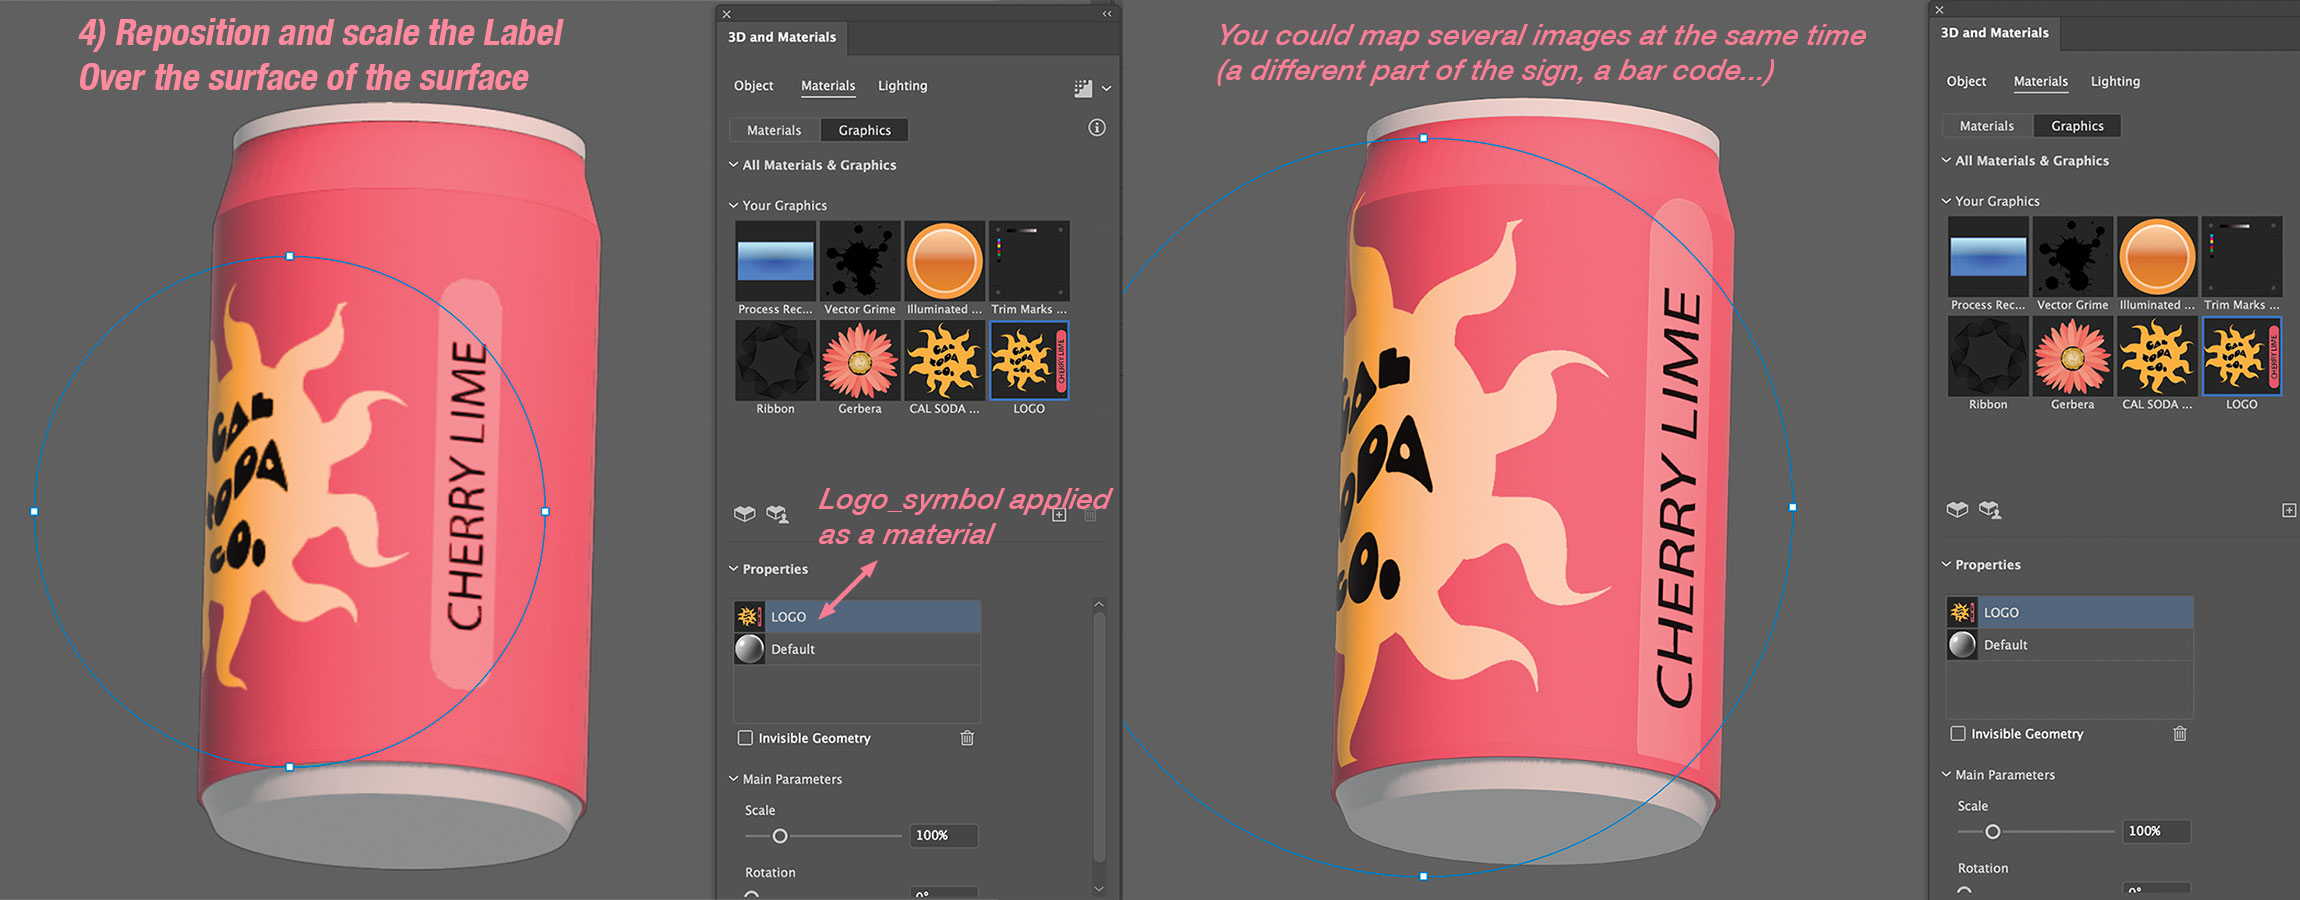Click the add materials cube icon, left panel
Screen dimensions: 2300x900
[x=744, y=513]
